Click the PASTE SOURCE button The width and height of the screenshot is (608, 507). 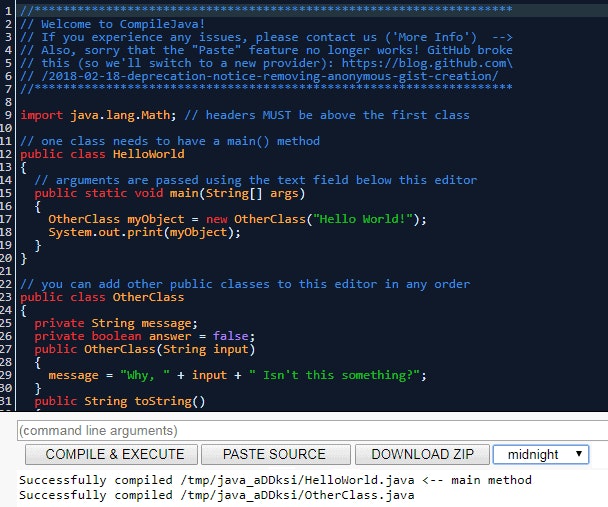pyautogui.click(x=276, y=454)
